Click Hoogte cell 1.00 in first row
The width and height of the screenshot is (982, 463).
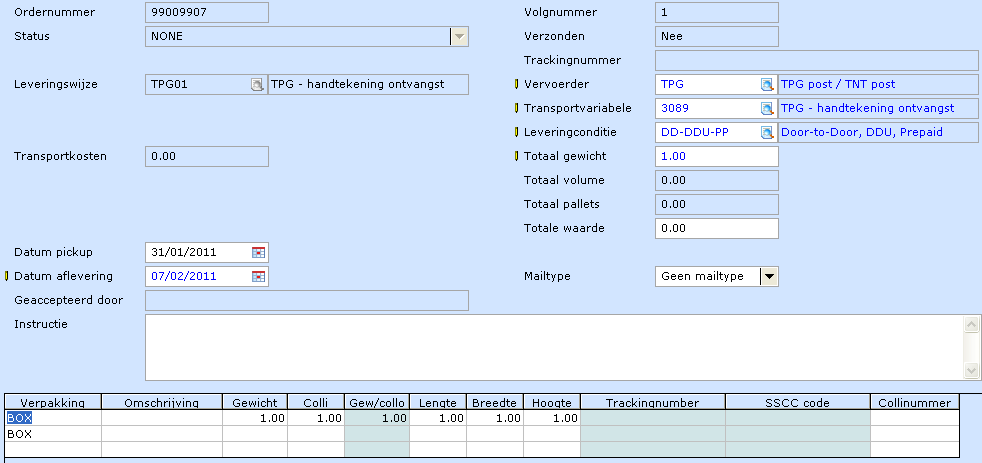pos(552,418)
